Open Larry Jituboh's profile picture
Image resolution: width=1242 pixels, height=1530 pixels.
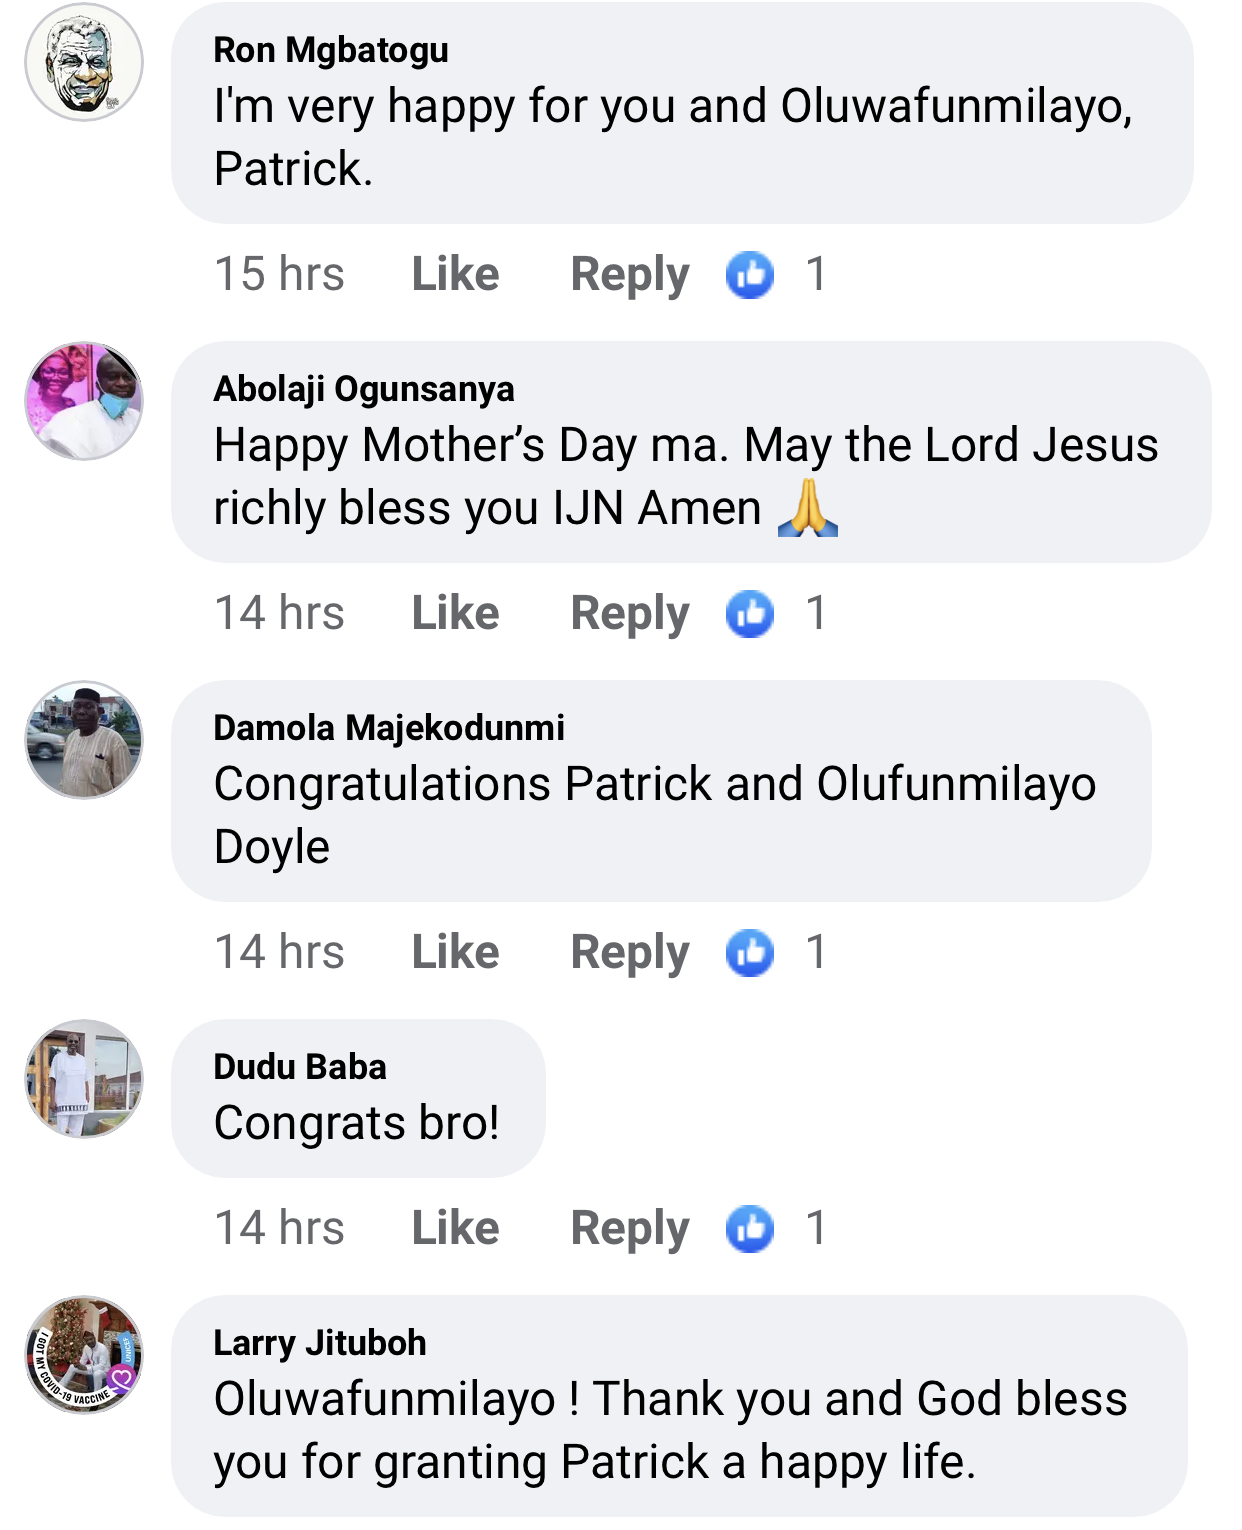[x=84, y=1355]
